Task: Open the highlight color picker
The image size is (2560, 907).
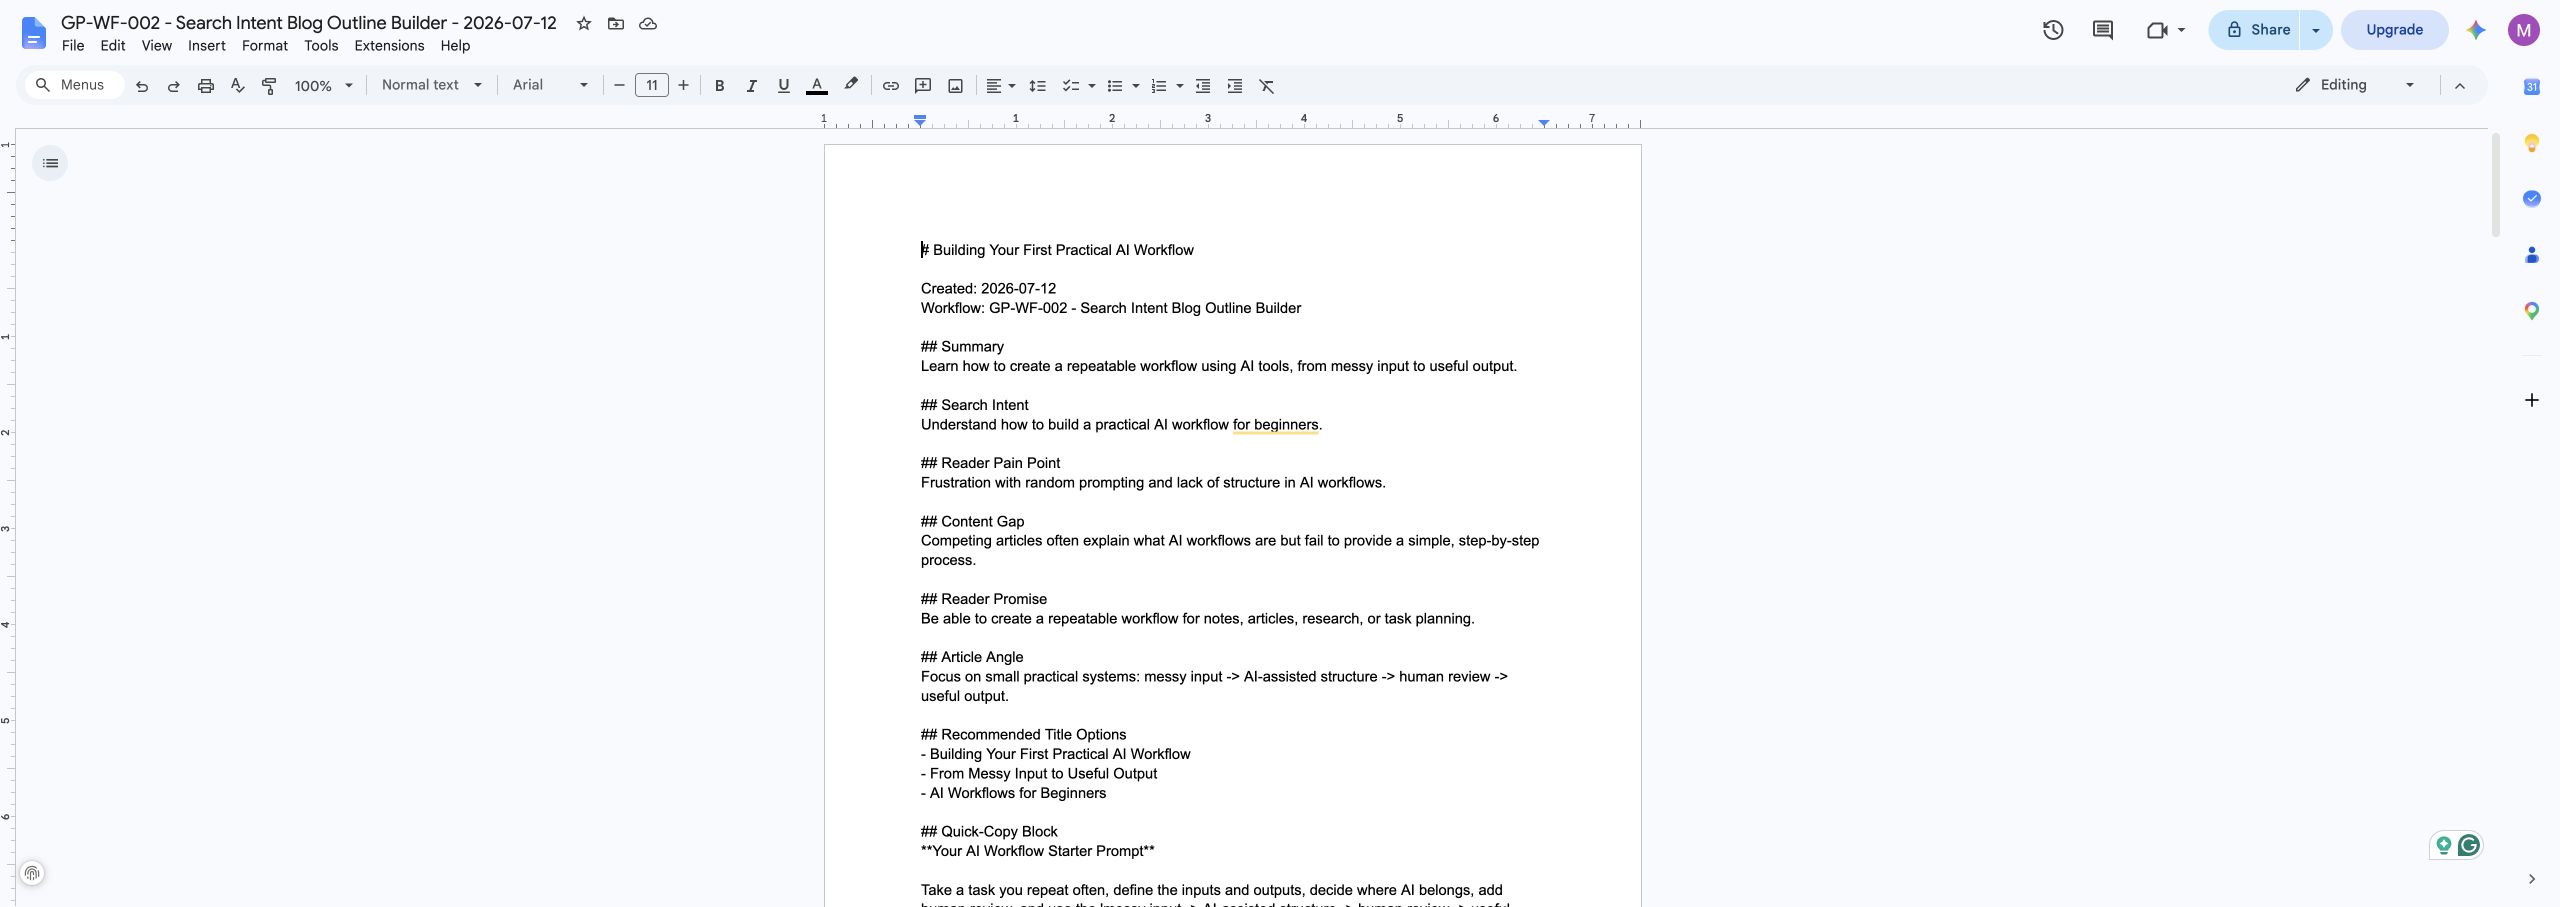Action: pyautogui.click(x=851, y=85)
